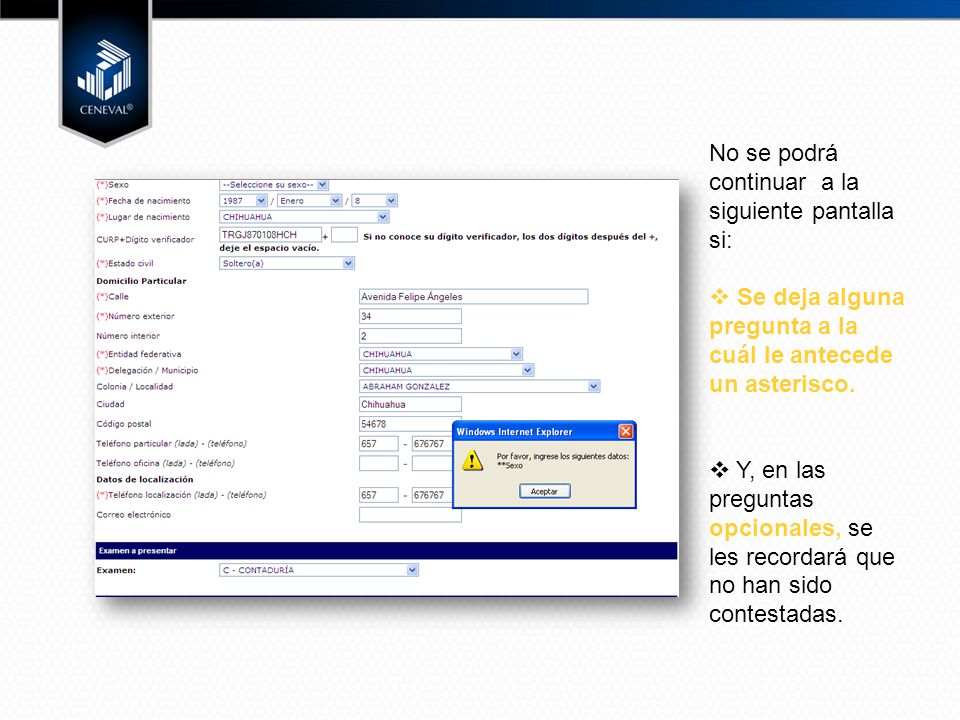
Task: Open the birth day dropdown showing 8
Action: (375, 201)
